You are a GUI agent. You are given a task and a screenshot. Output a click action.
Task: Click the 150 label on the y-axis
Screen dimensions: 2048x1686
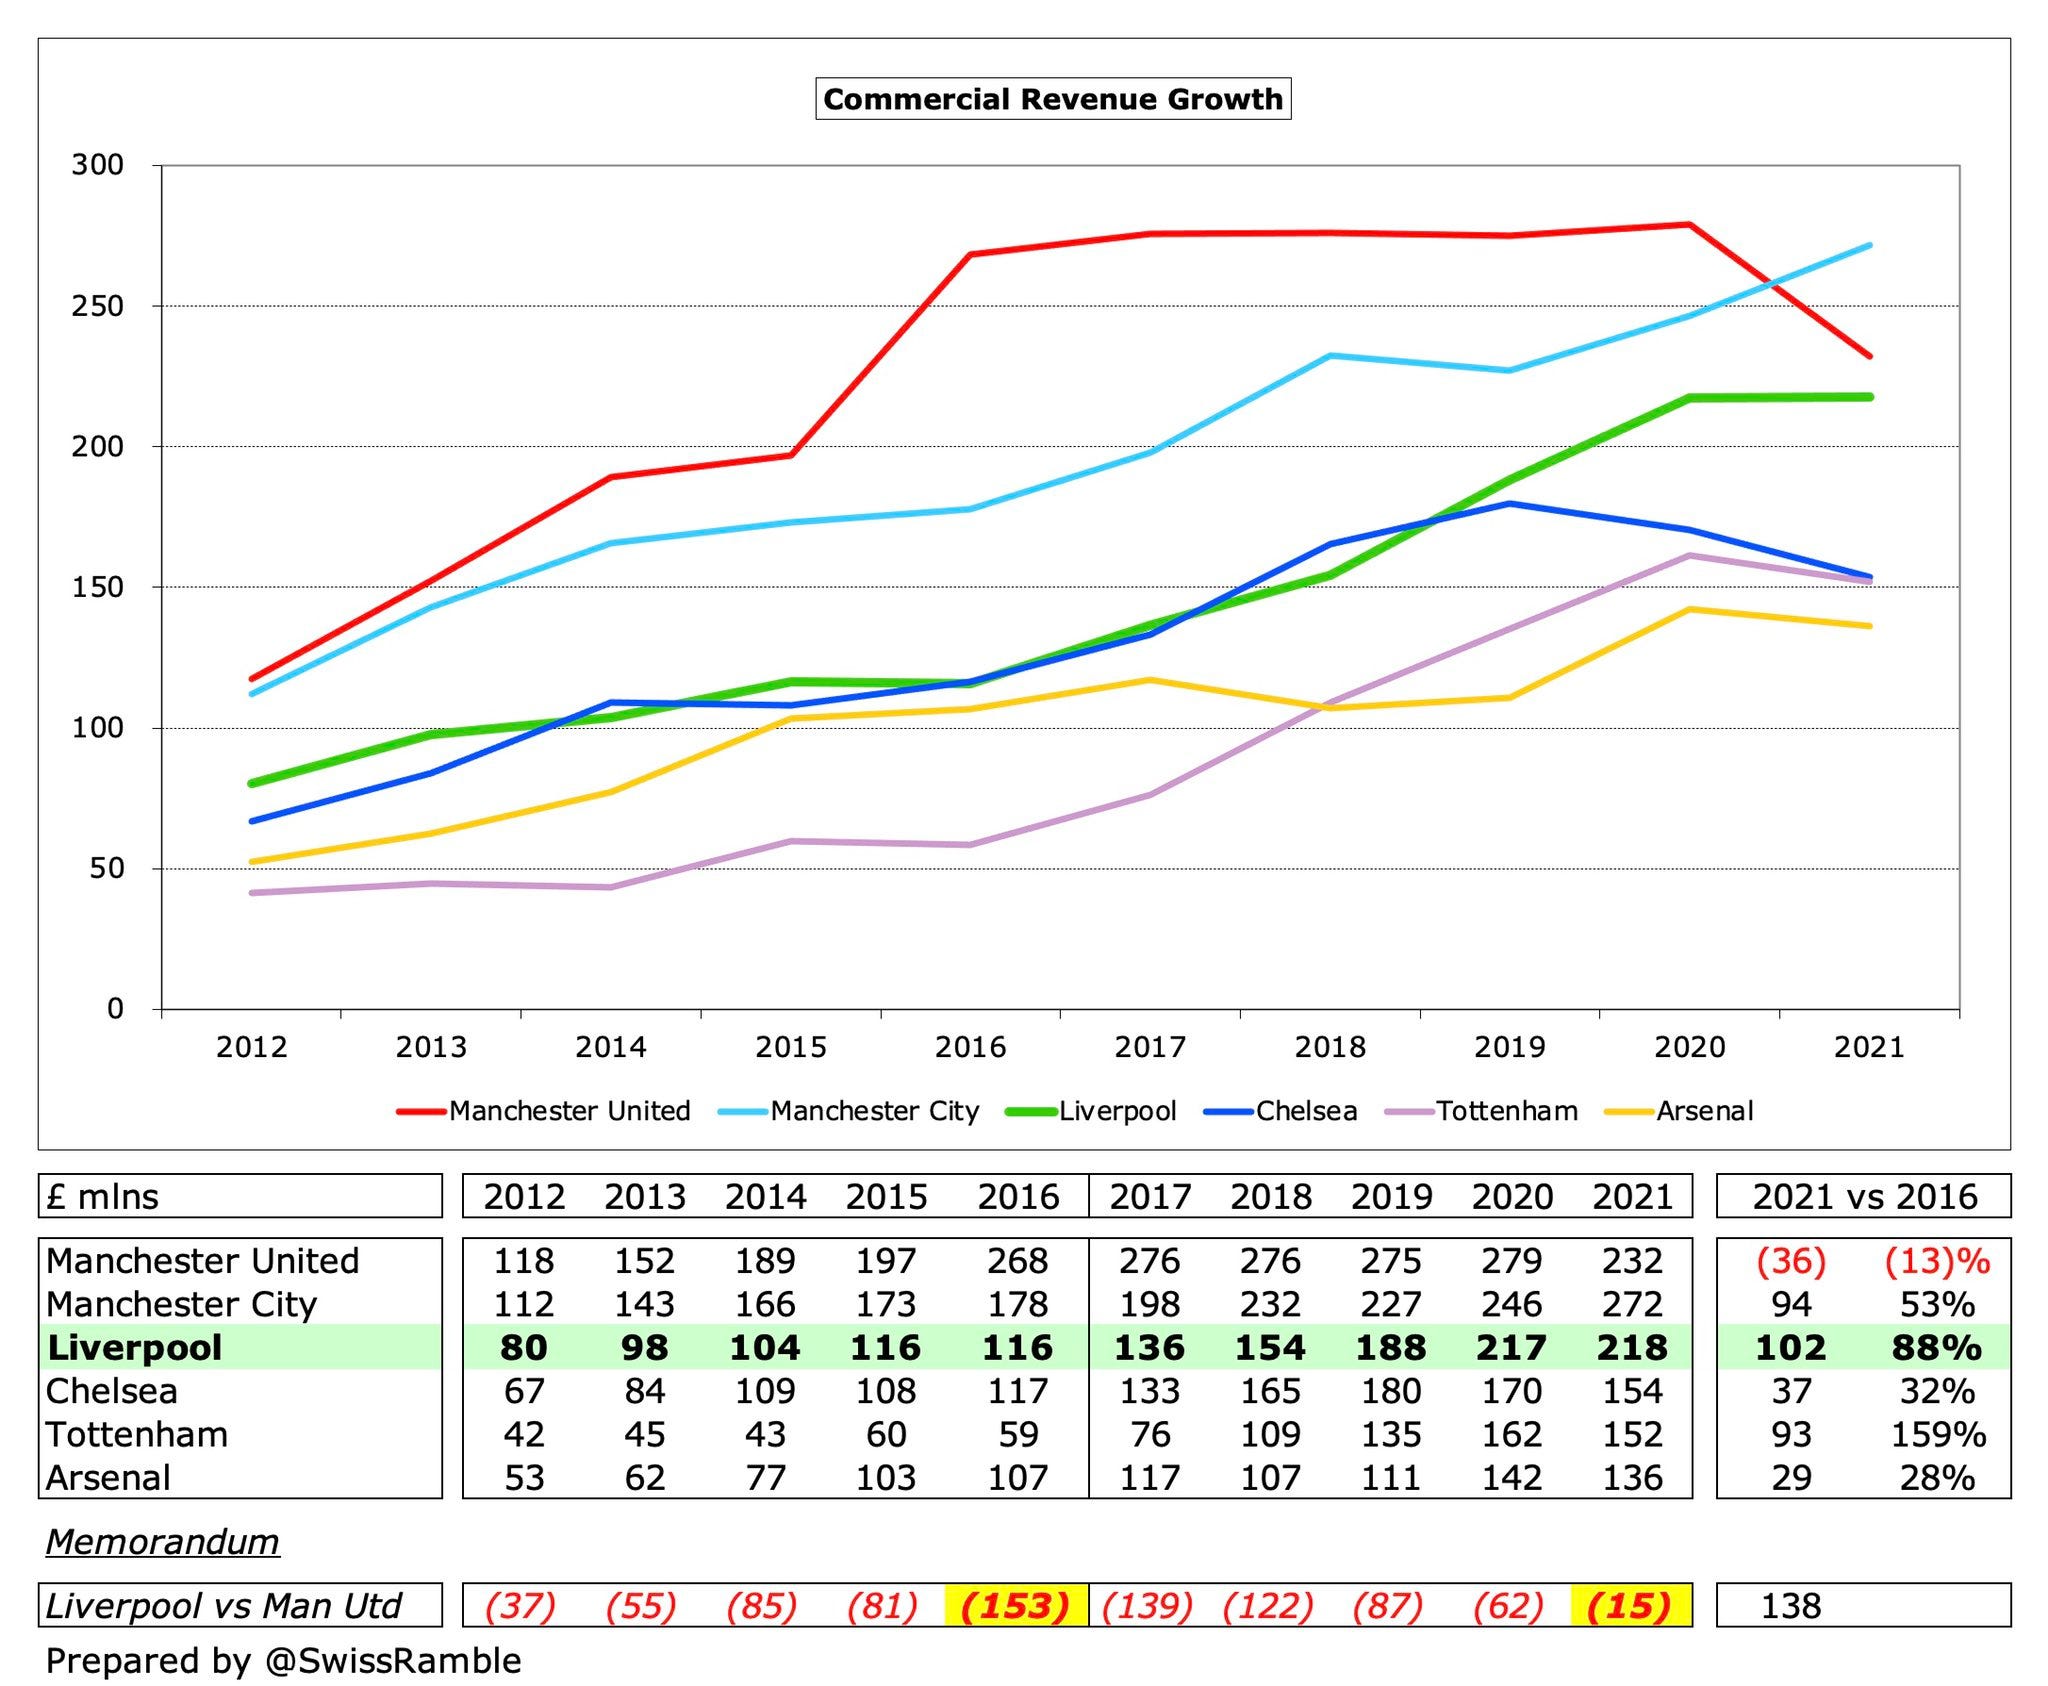pos(98,587)
